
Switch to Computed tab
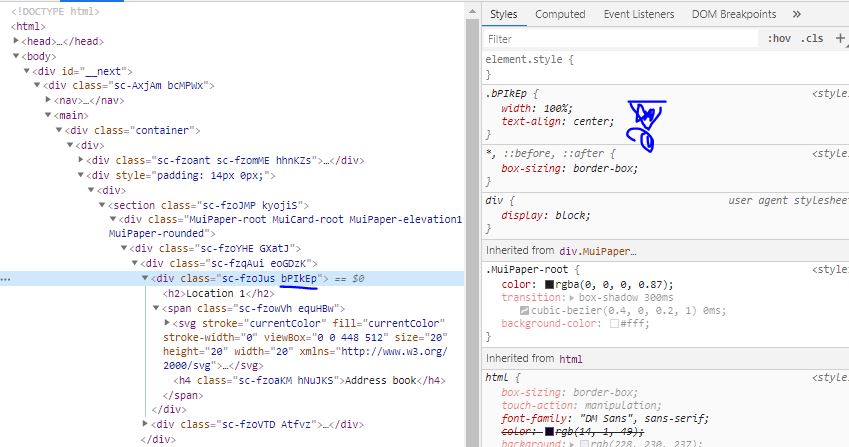coord(560,14)
